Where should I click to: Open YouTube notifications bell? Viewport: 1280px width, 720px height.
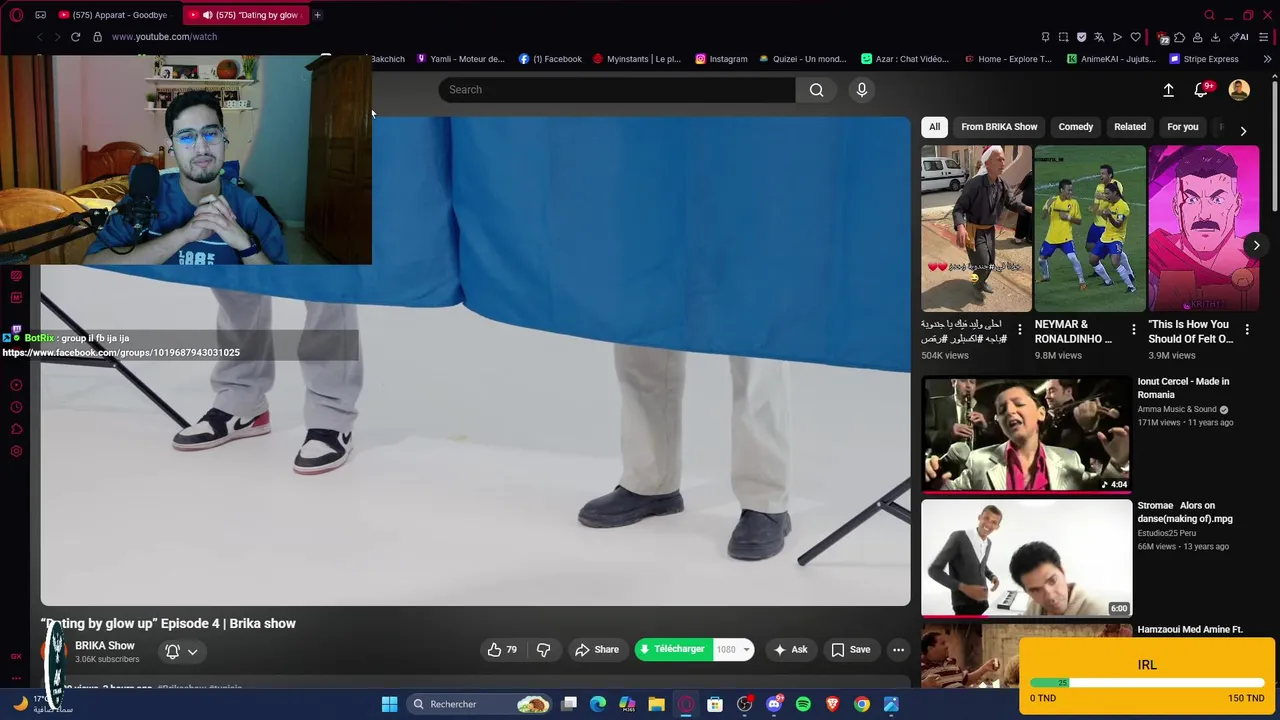(1201, 90)
